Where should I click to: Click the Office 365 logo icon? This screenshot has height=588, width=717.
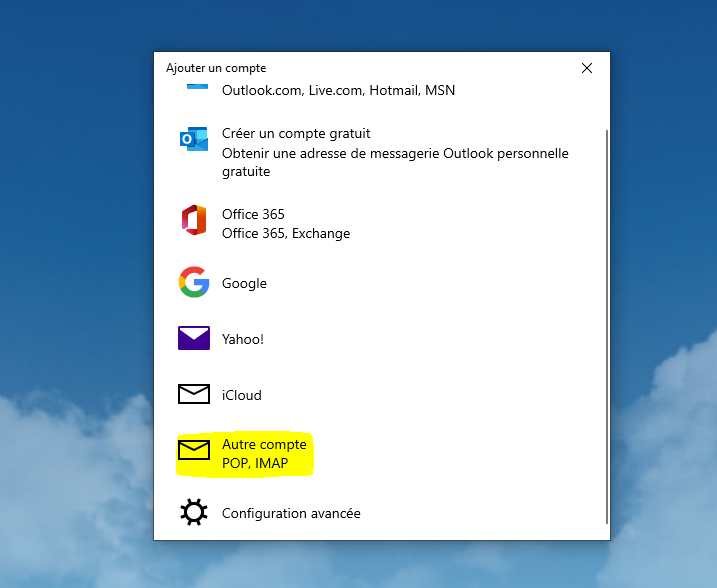click(194, 220)
